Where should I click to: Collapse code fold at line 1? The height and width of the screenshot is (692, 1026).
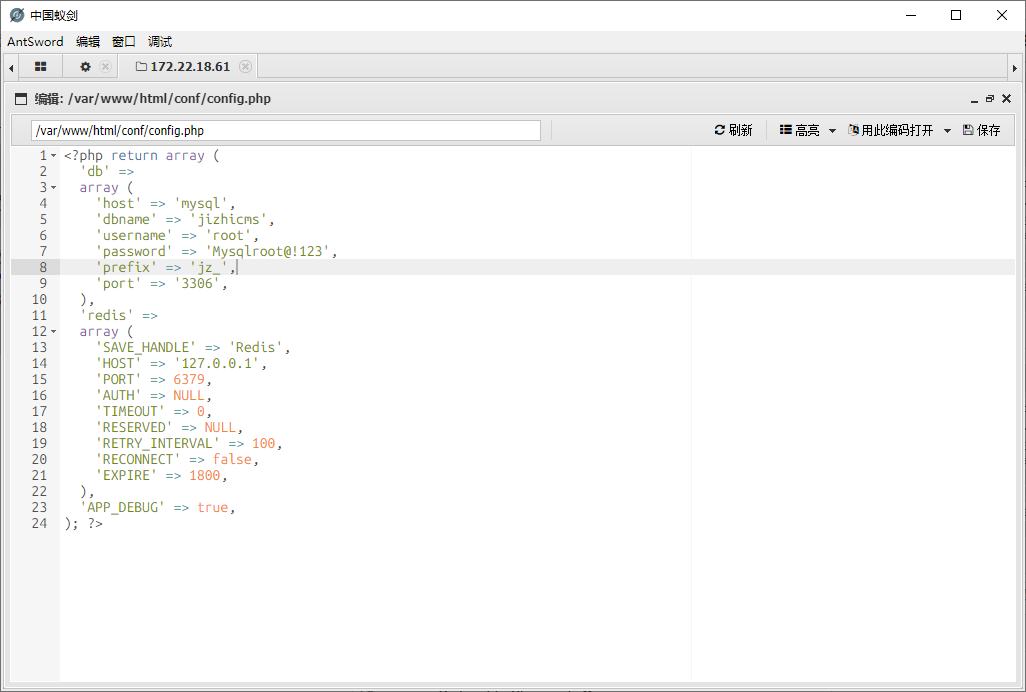point(54,156)
